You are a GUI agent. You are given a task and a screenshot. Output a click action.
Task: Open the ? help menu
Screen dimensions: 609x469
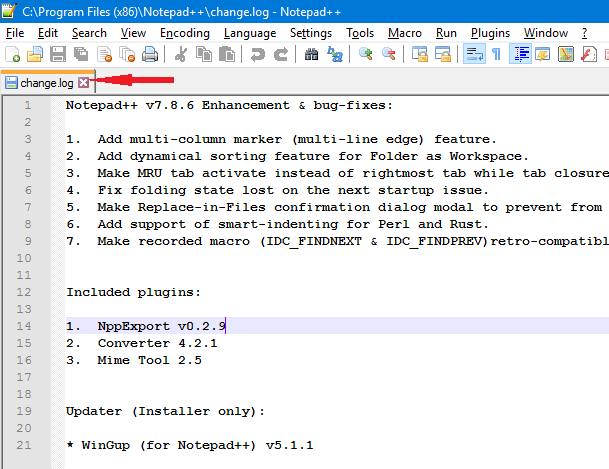click(584, 33)
